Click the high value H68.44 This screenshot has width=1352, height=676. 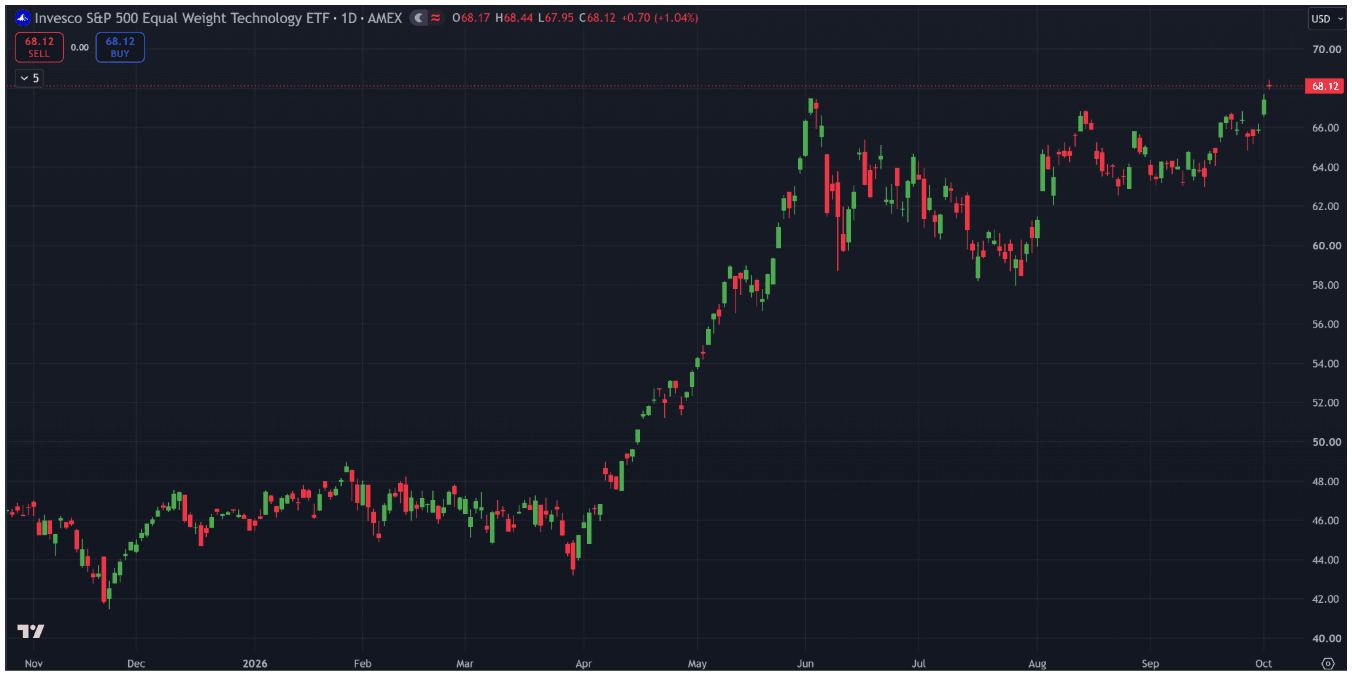pyautogui.click(x=513, y=18)
